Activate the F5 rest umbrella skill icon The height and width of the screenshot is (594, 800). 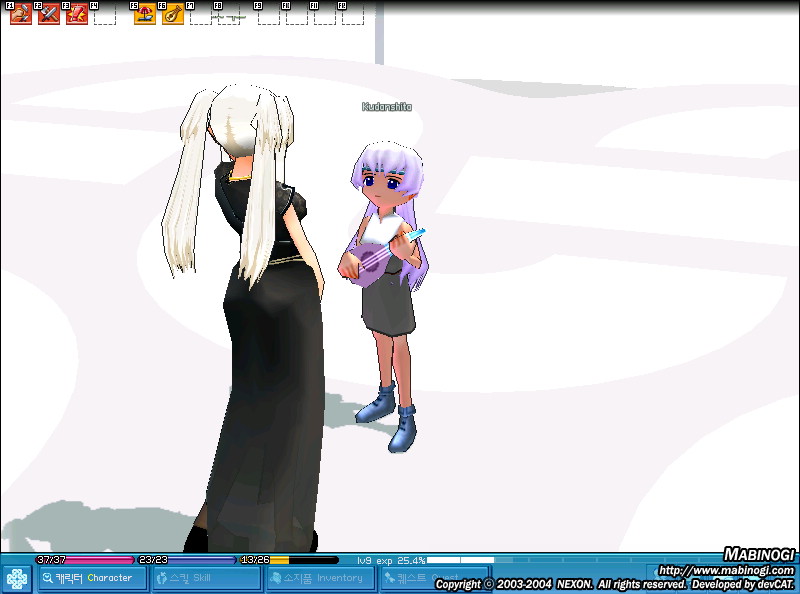145,14
